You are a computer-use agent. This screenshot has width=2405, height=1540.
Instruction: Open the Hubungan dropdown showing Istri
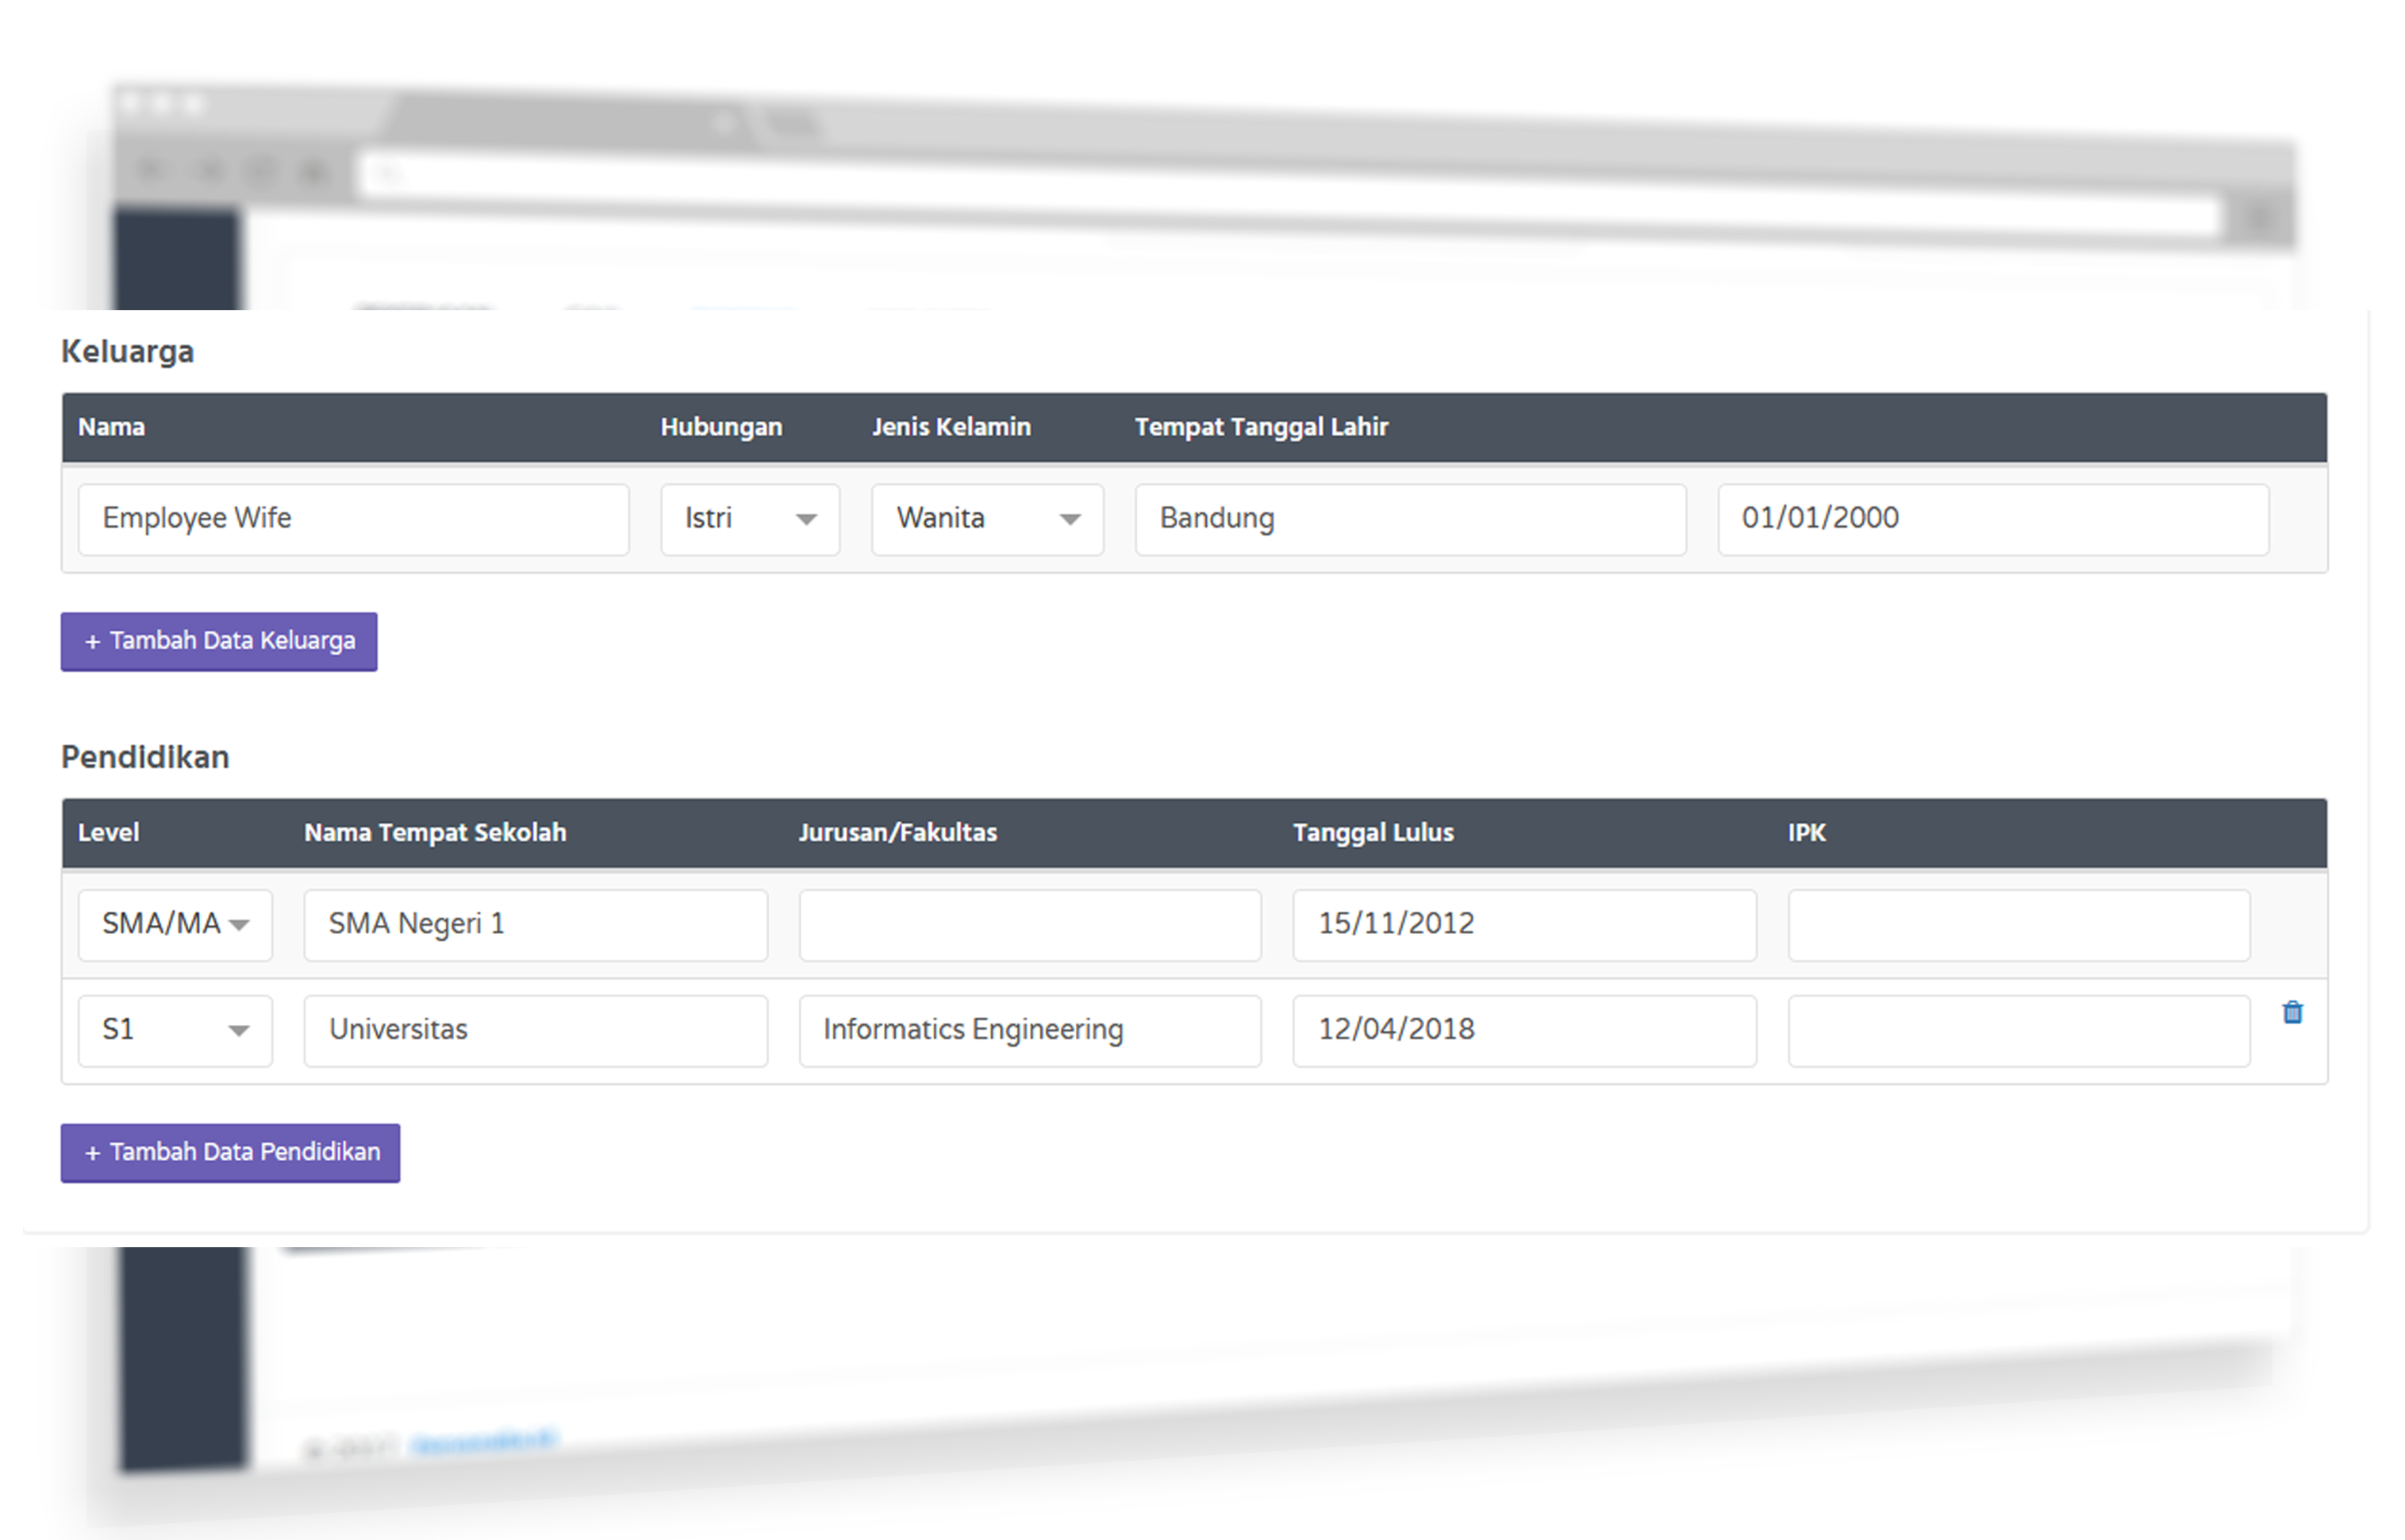pos(749,519)
